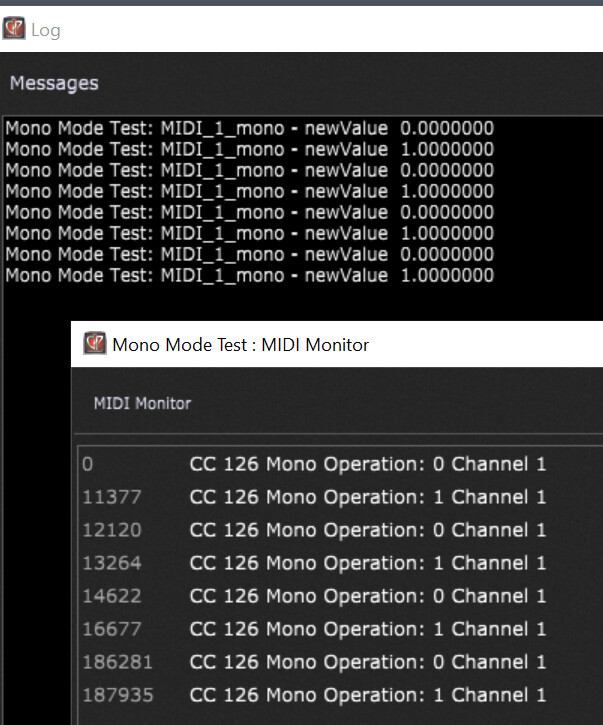Select the first log message line
The image size is (603, 725).
(249, 129)
